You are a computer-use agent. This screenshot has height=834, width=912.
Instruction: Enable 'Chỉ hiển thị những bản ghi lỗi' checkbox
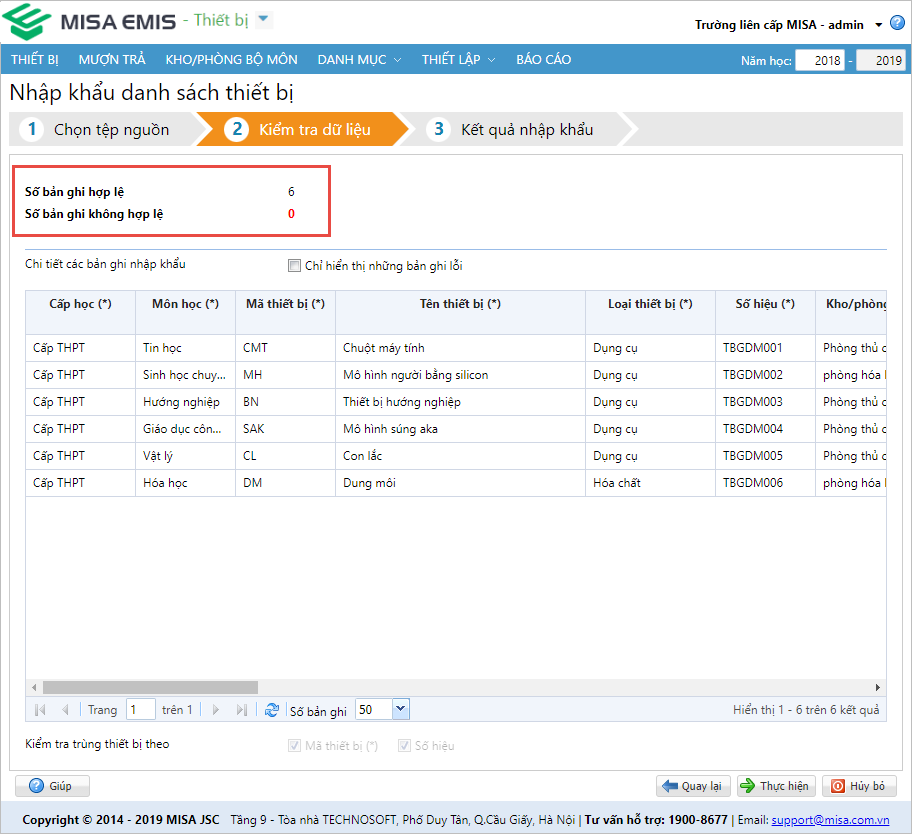click(294, 266)
